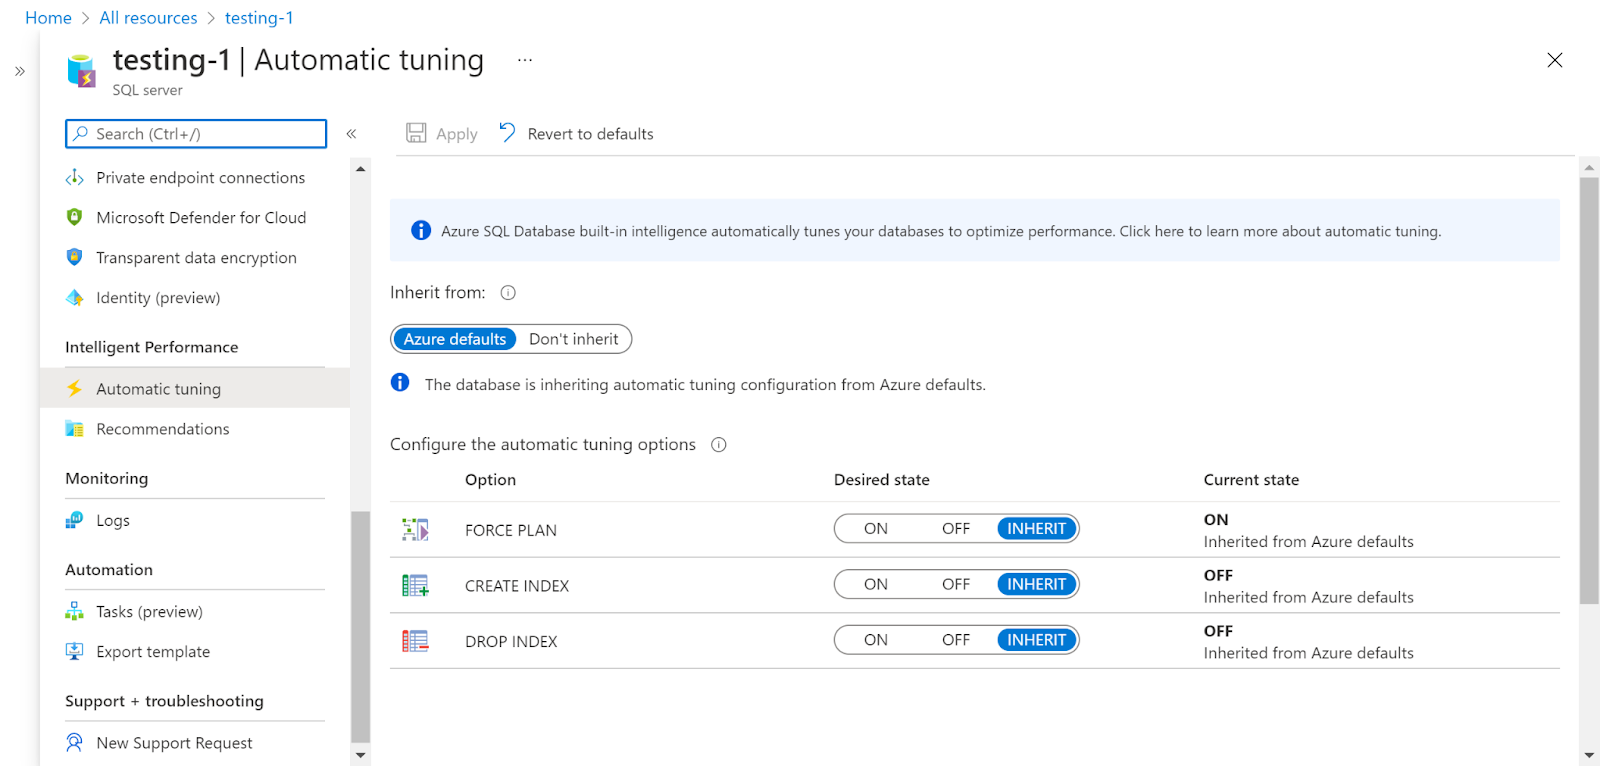Open Recommendations in the sidebar
This screenshot has width=1600, height=766.
click(162, 429)
